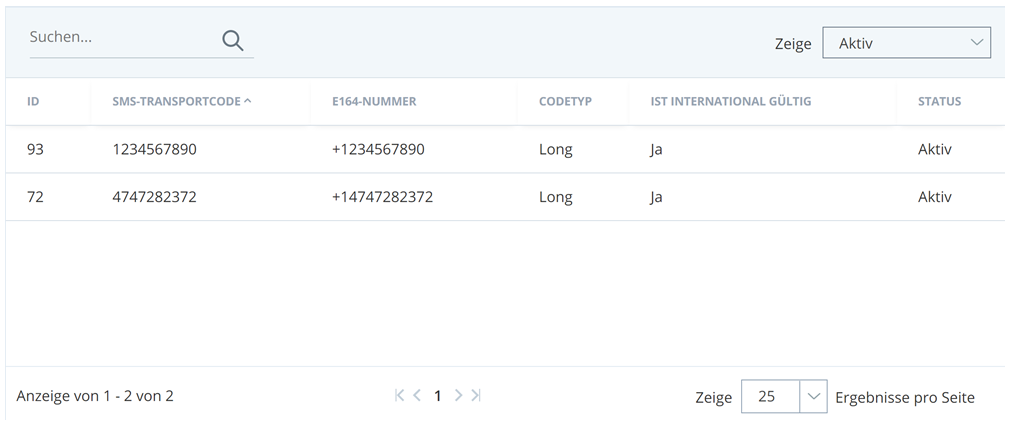Click Aktiv status in row 93
This screenshot has height=426, width=1017.
[935, 149]
